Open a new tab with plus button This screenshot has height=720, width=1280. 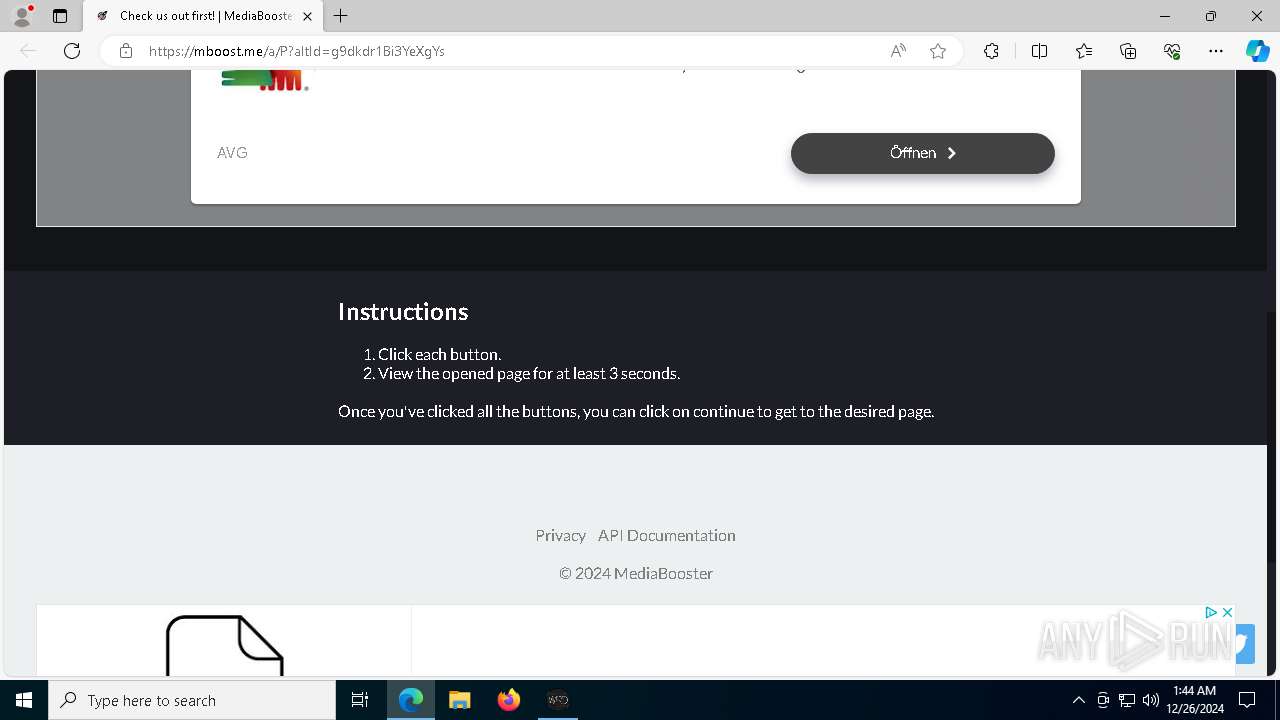click(341, 16)
